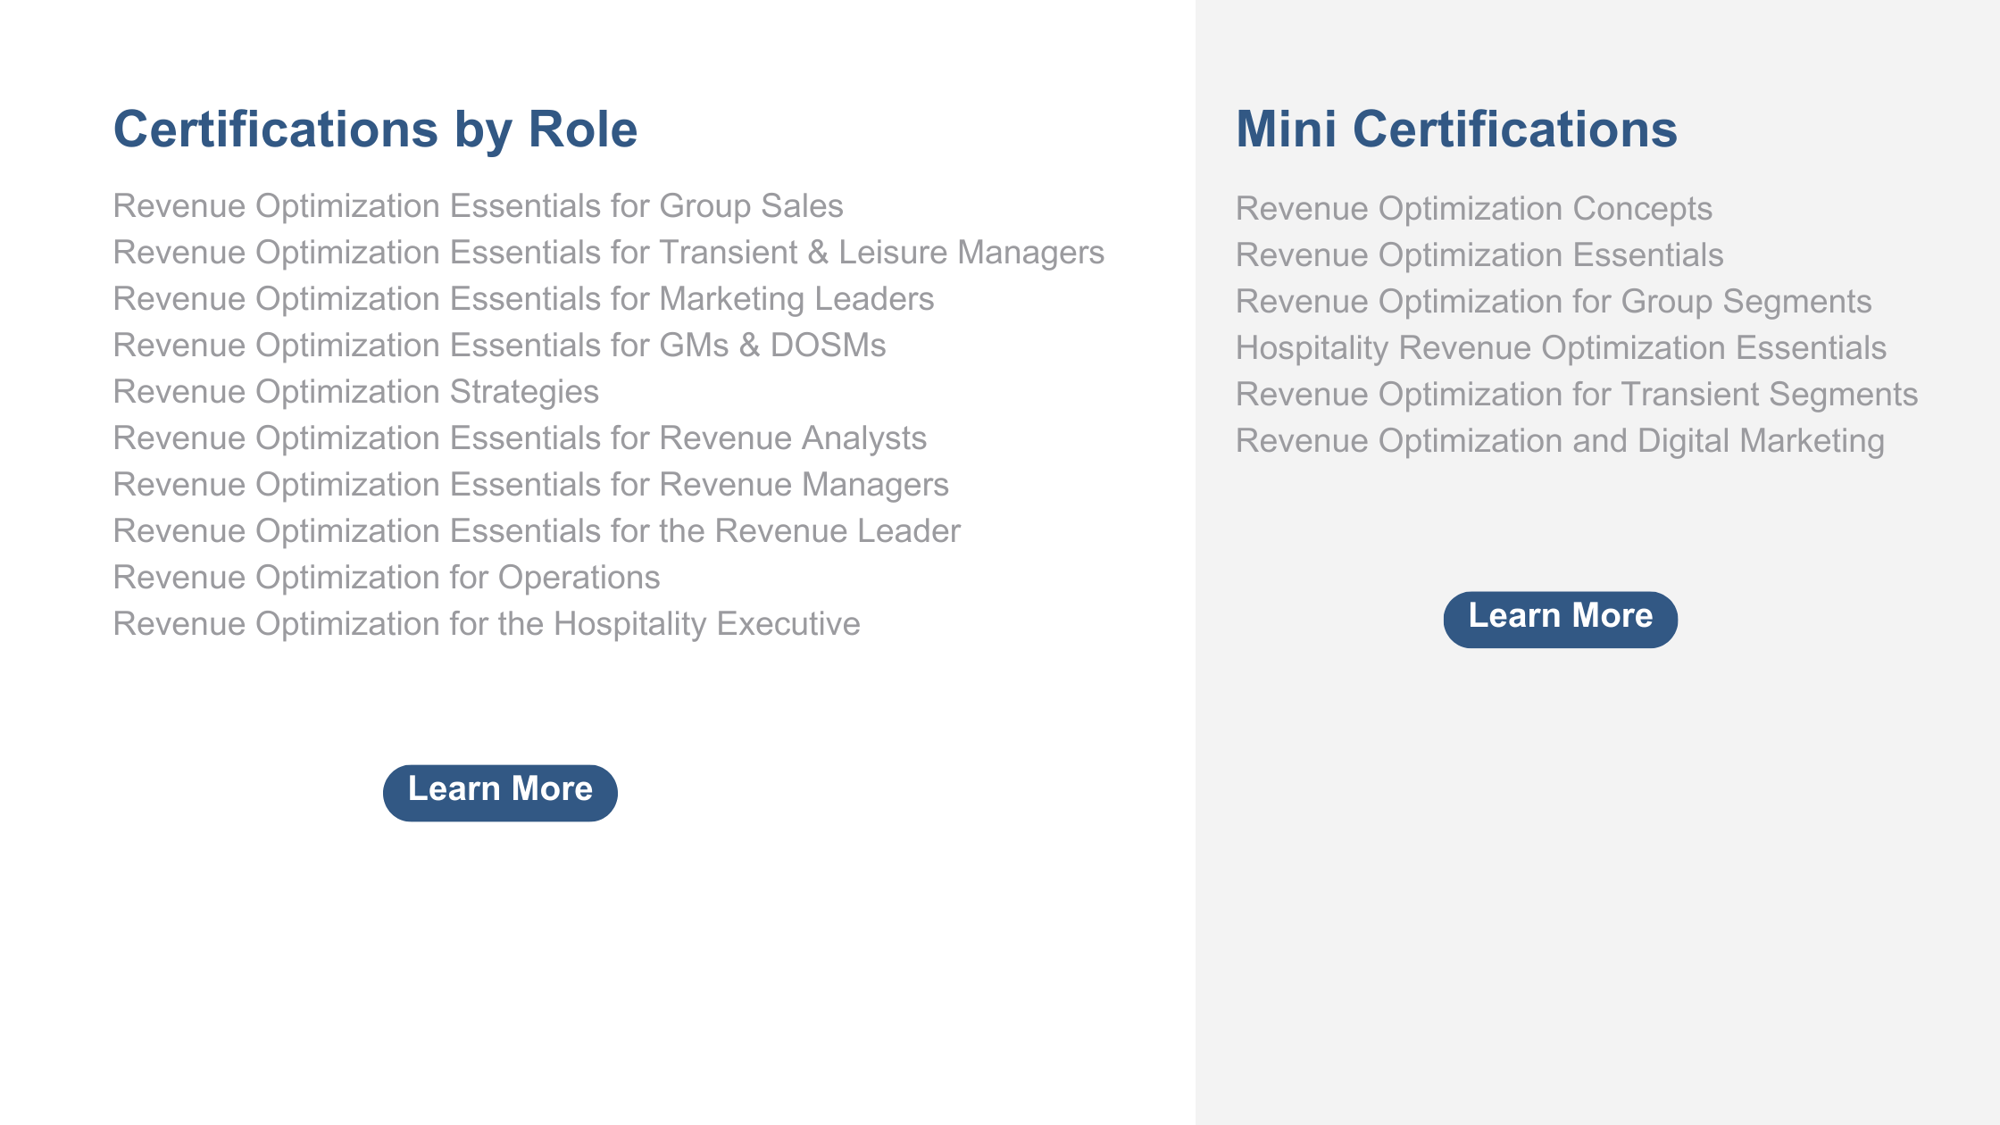Click Learn More under Certifications by Role
This screenshot has height=1125, width=2000.
click(500, 793)
